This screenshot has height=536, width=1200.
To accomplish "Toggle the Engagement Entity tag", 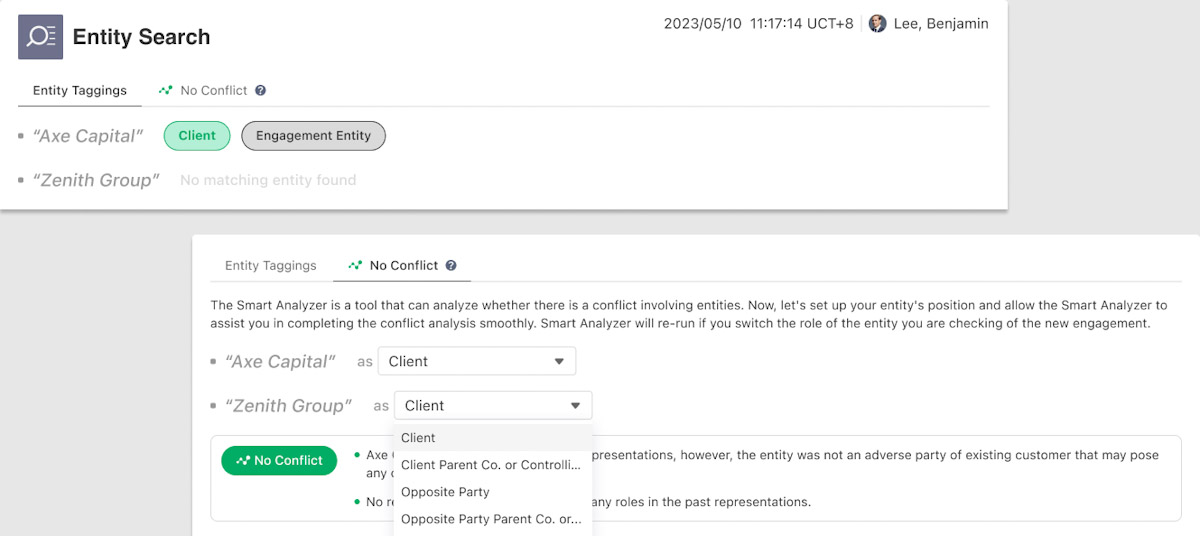I will 313,136.
